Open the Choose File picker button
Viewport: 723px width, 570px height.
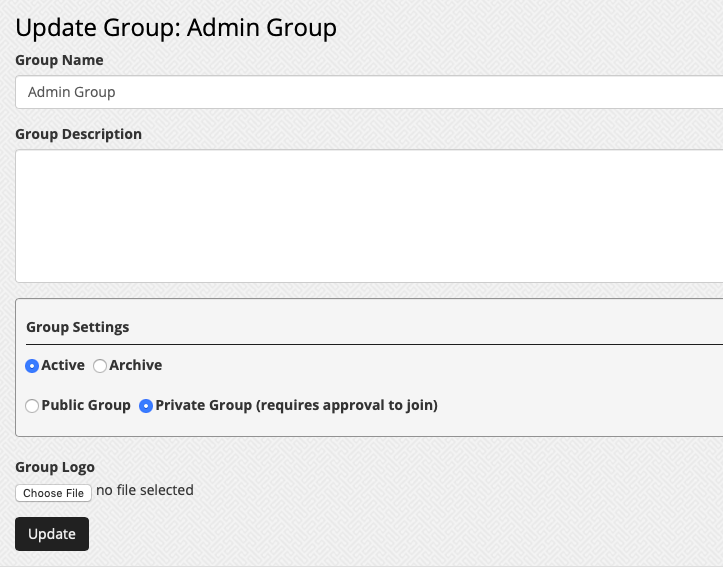[53, 493]
